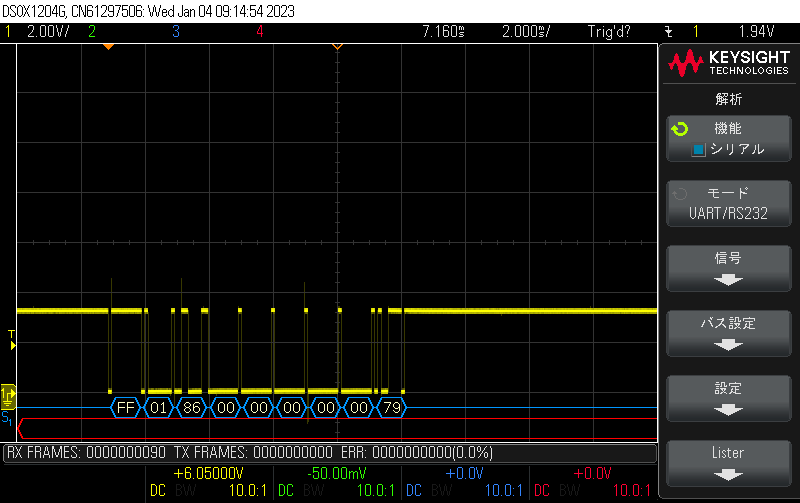This screenshot has height=503, width=800.
Task: Select the yellow channel 1 ground marker
Action: pos(9,393)
